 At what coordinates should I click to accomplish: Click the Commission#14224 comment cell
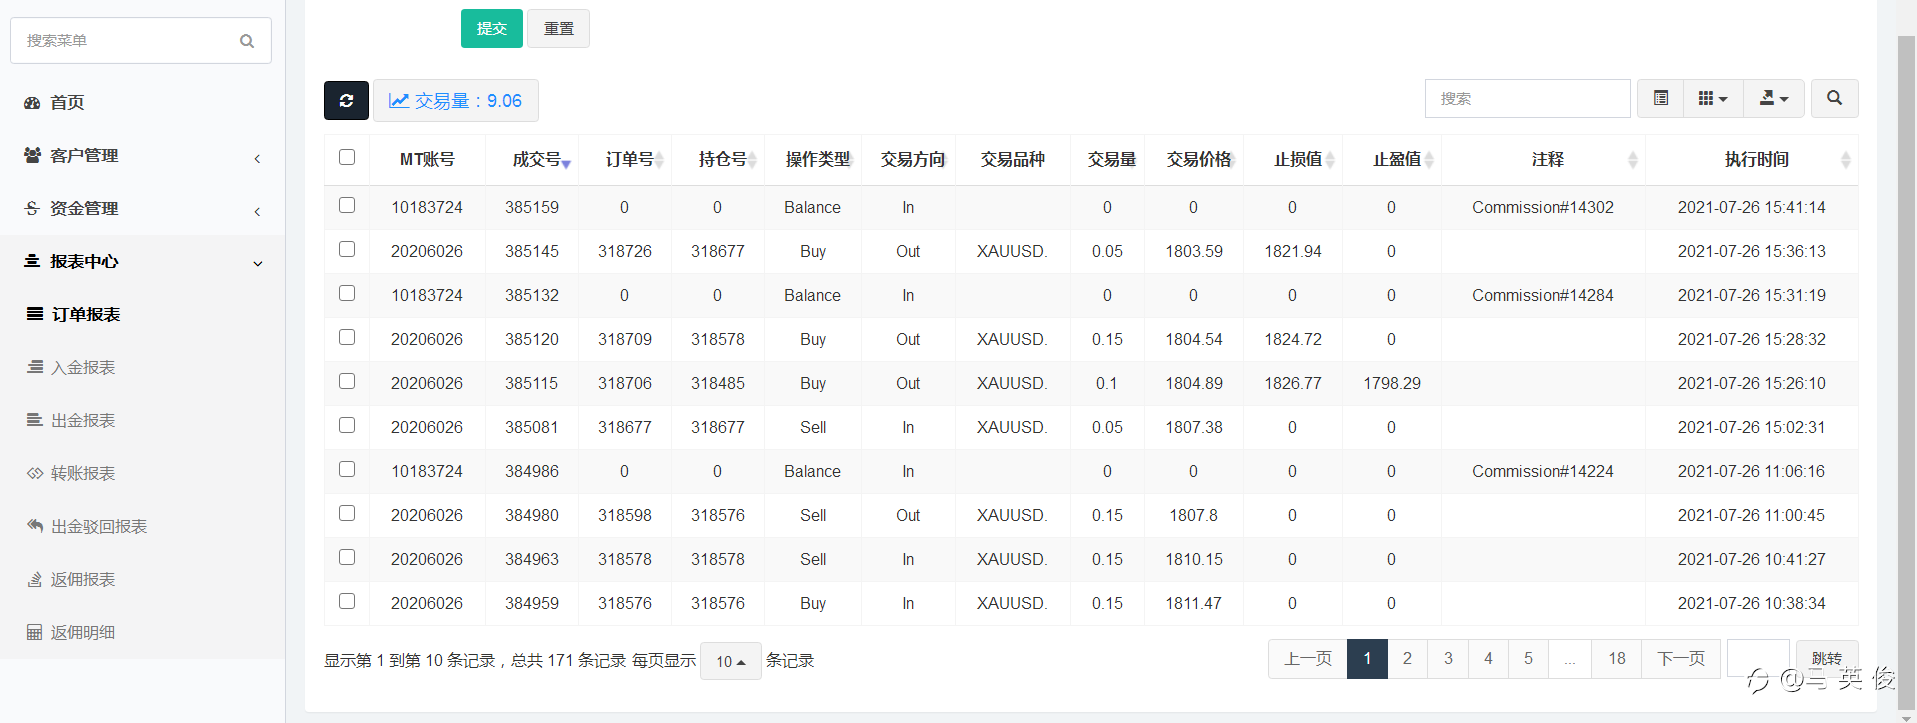(1543, 472)
